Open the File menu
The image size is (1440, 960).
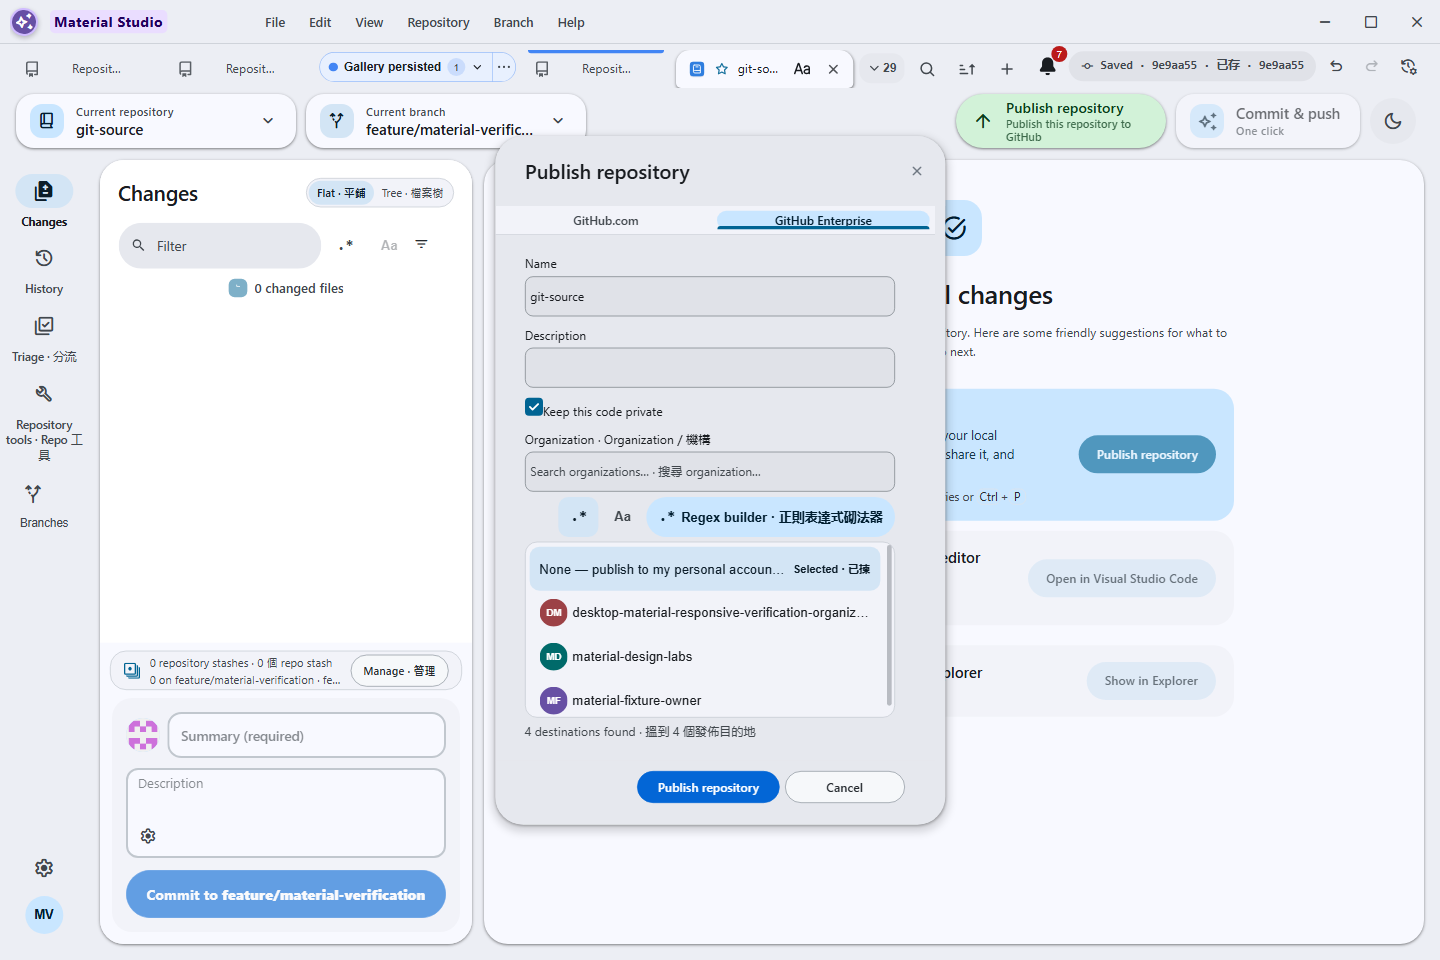click(x=275, y=22)
